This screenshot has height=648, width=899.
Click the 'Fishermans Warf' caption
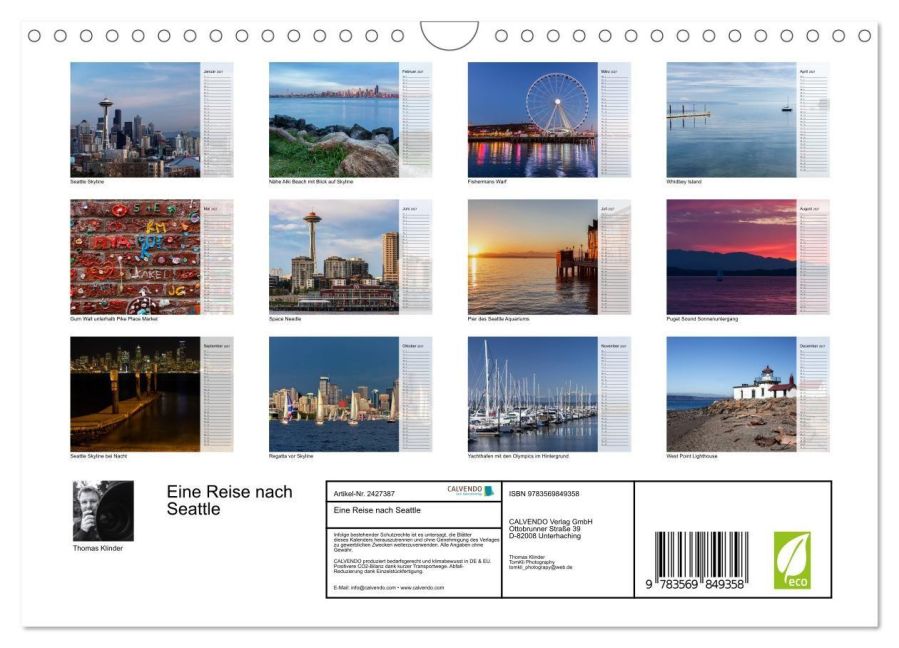[x=487, y=182]
